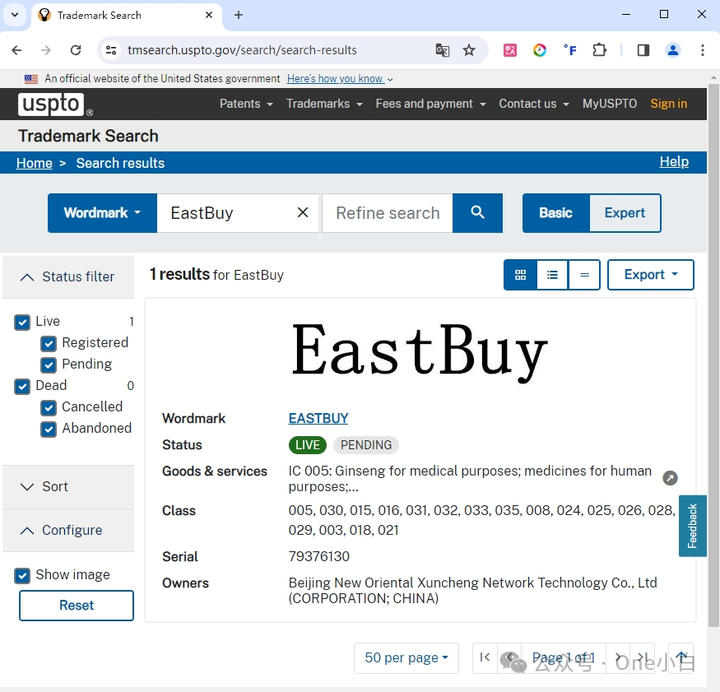The image size is (720, 692).
Task: Switch to grid card view
Action: [x=520, y=275]
